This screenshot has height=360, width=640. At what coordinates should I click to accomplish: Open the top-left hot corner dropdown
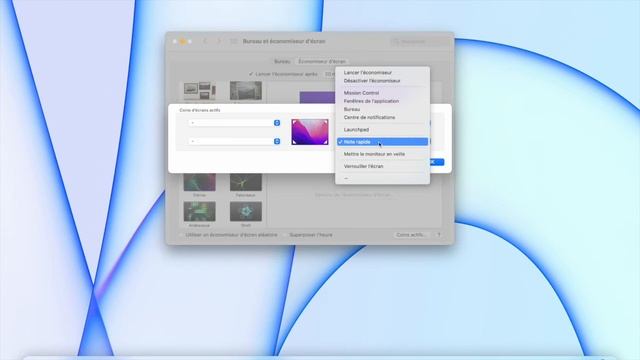point(234,123)
